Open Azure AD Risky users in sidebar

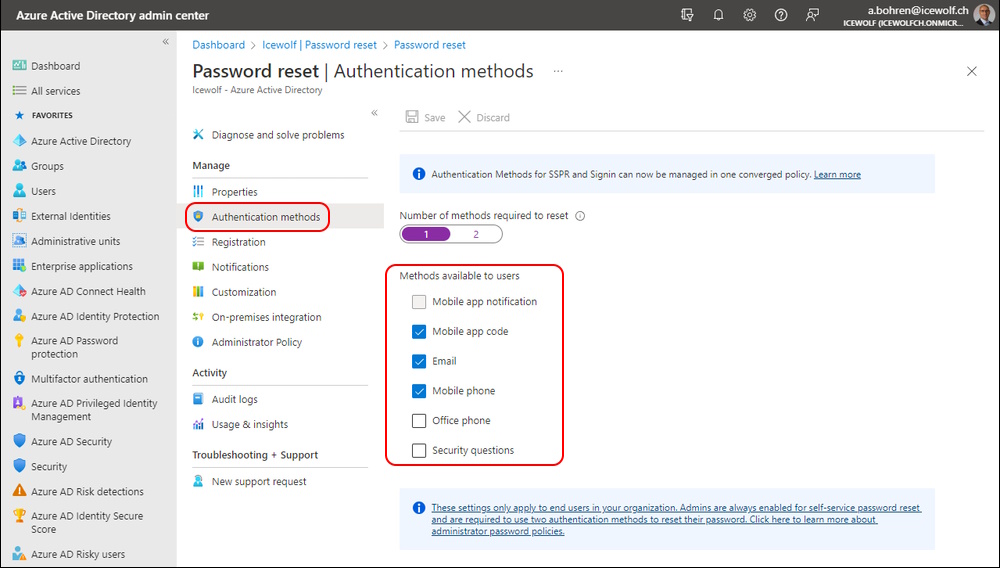[78, 554]
